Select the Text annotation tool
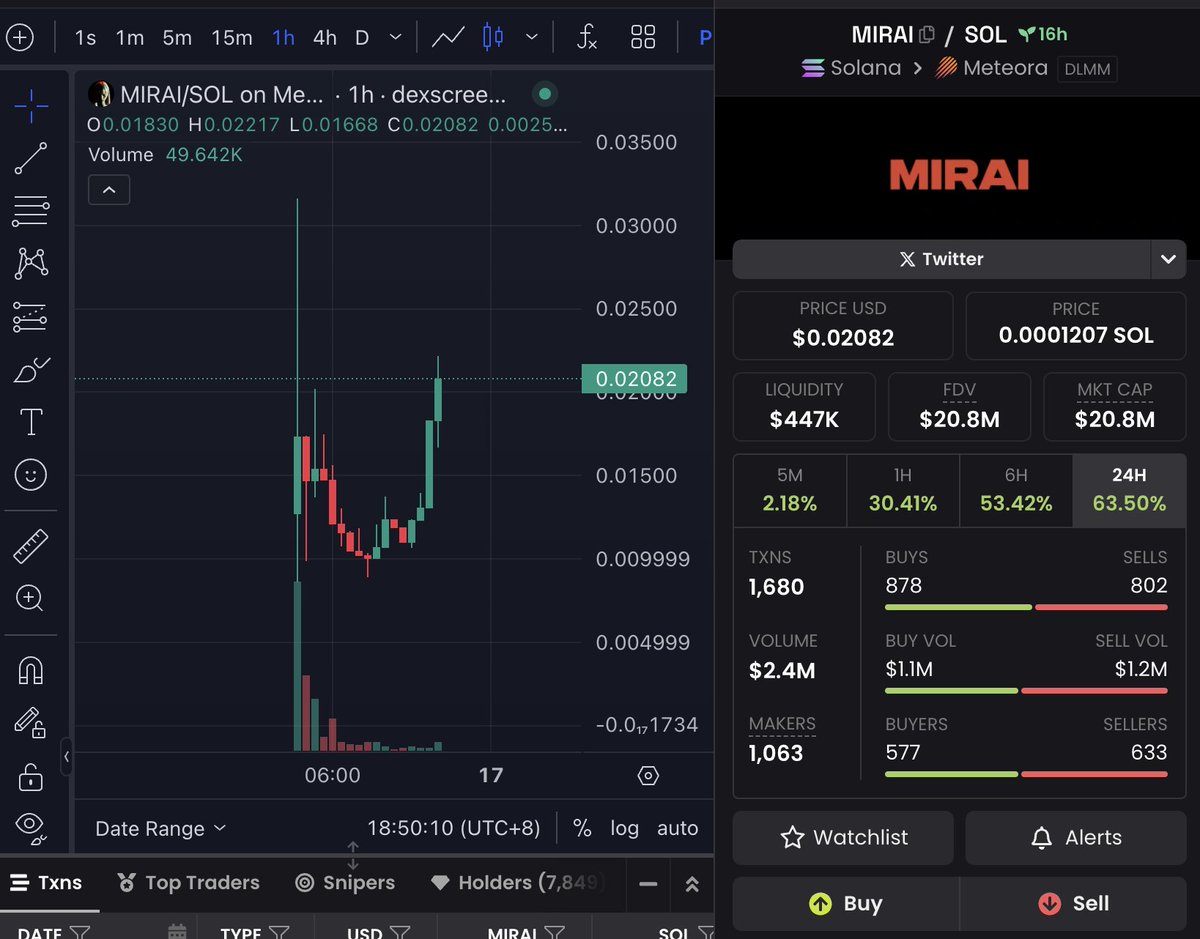Image resolution: width=1200 pixels, height=939 pixels. [x=31, y=422]
